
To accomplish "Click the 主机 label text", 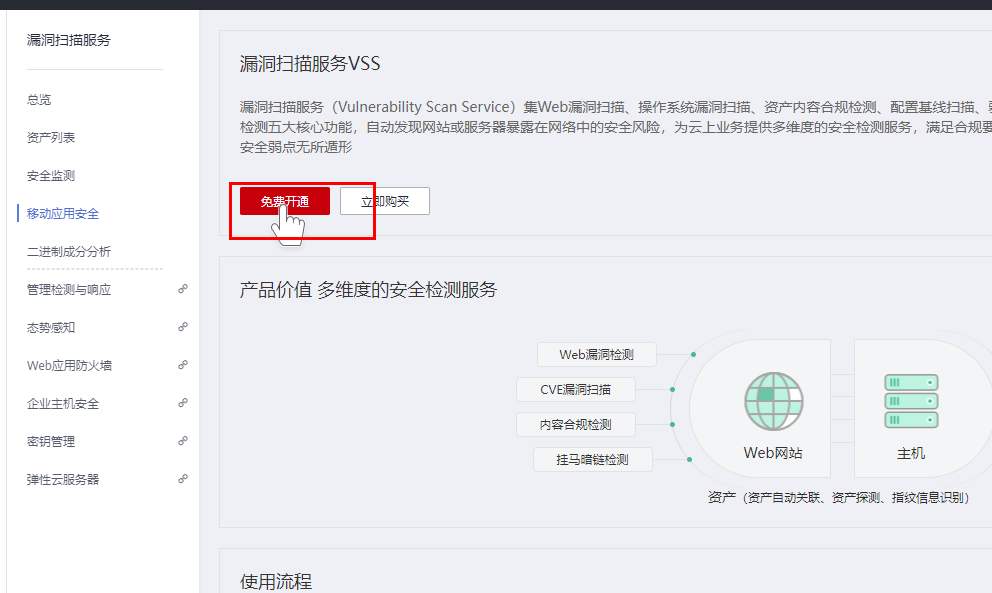I will pos(911,453).
